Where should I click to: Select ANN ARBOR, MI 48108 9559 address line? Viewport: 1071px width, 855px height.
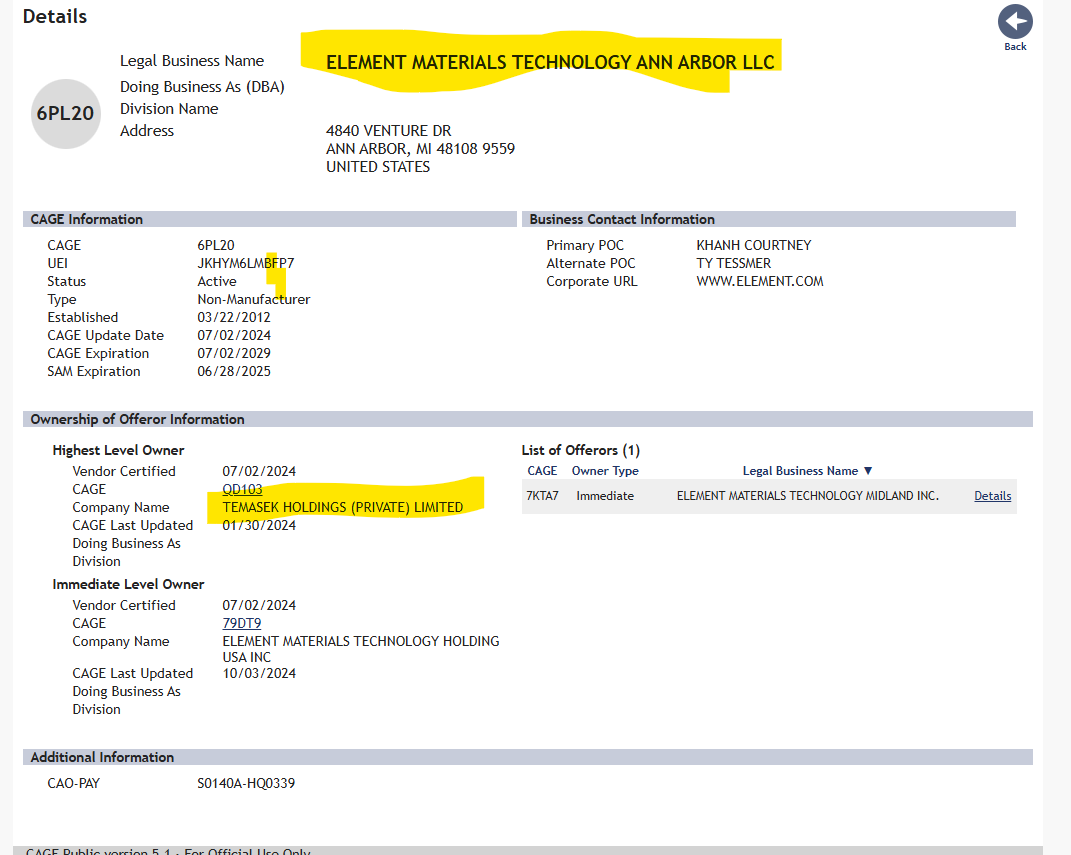(420, 149)
